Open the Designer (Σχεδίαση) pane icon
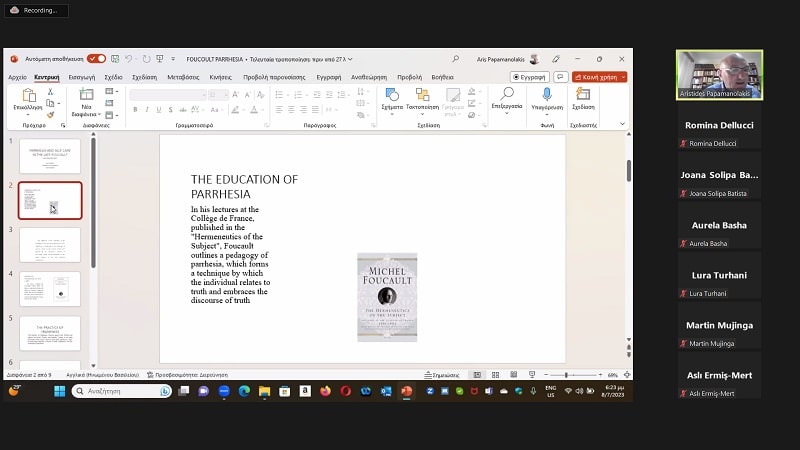This screenshot has height=450, width=800. (583, 94)
